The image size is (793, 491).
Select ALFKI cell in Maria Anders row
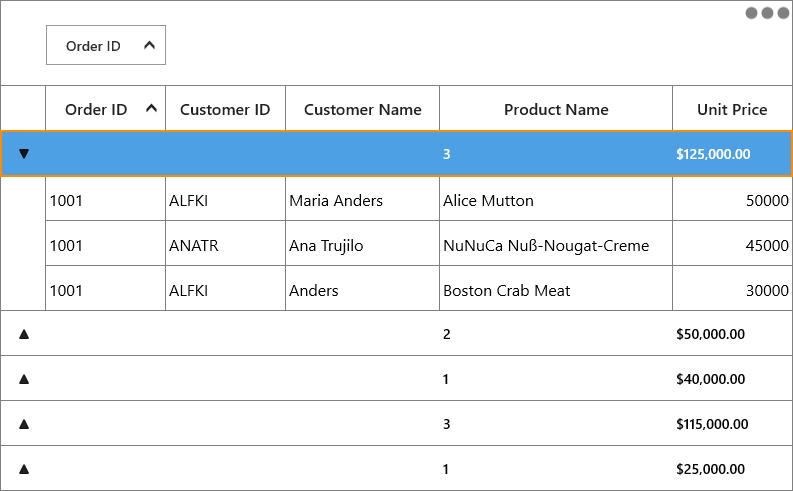pos(226,199)
